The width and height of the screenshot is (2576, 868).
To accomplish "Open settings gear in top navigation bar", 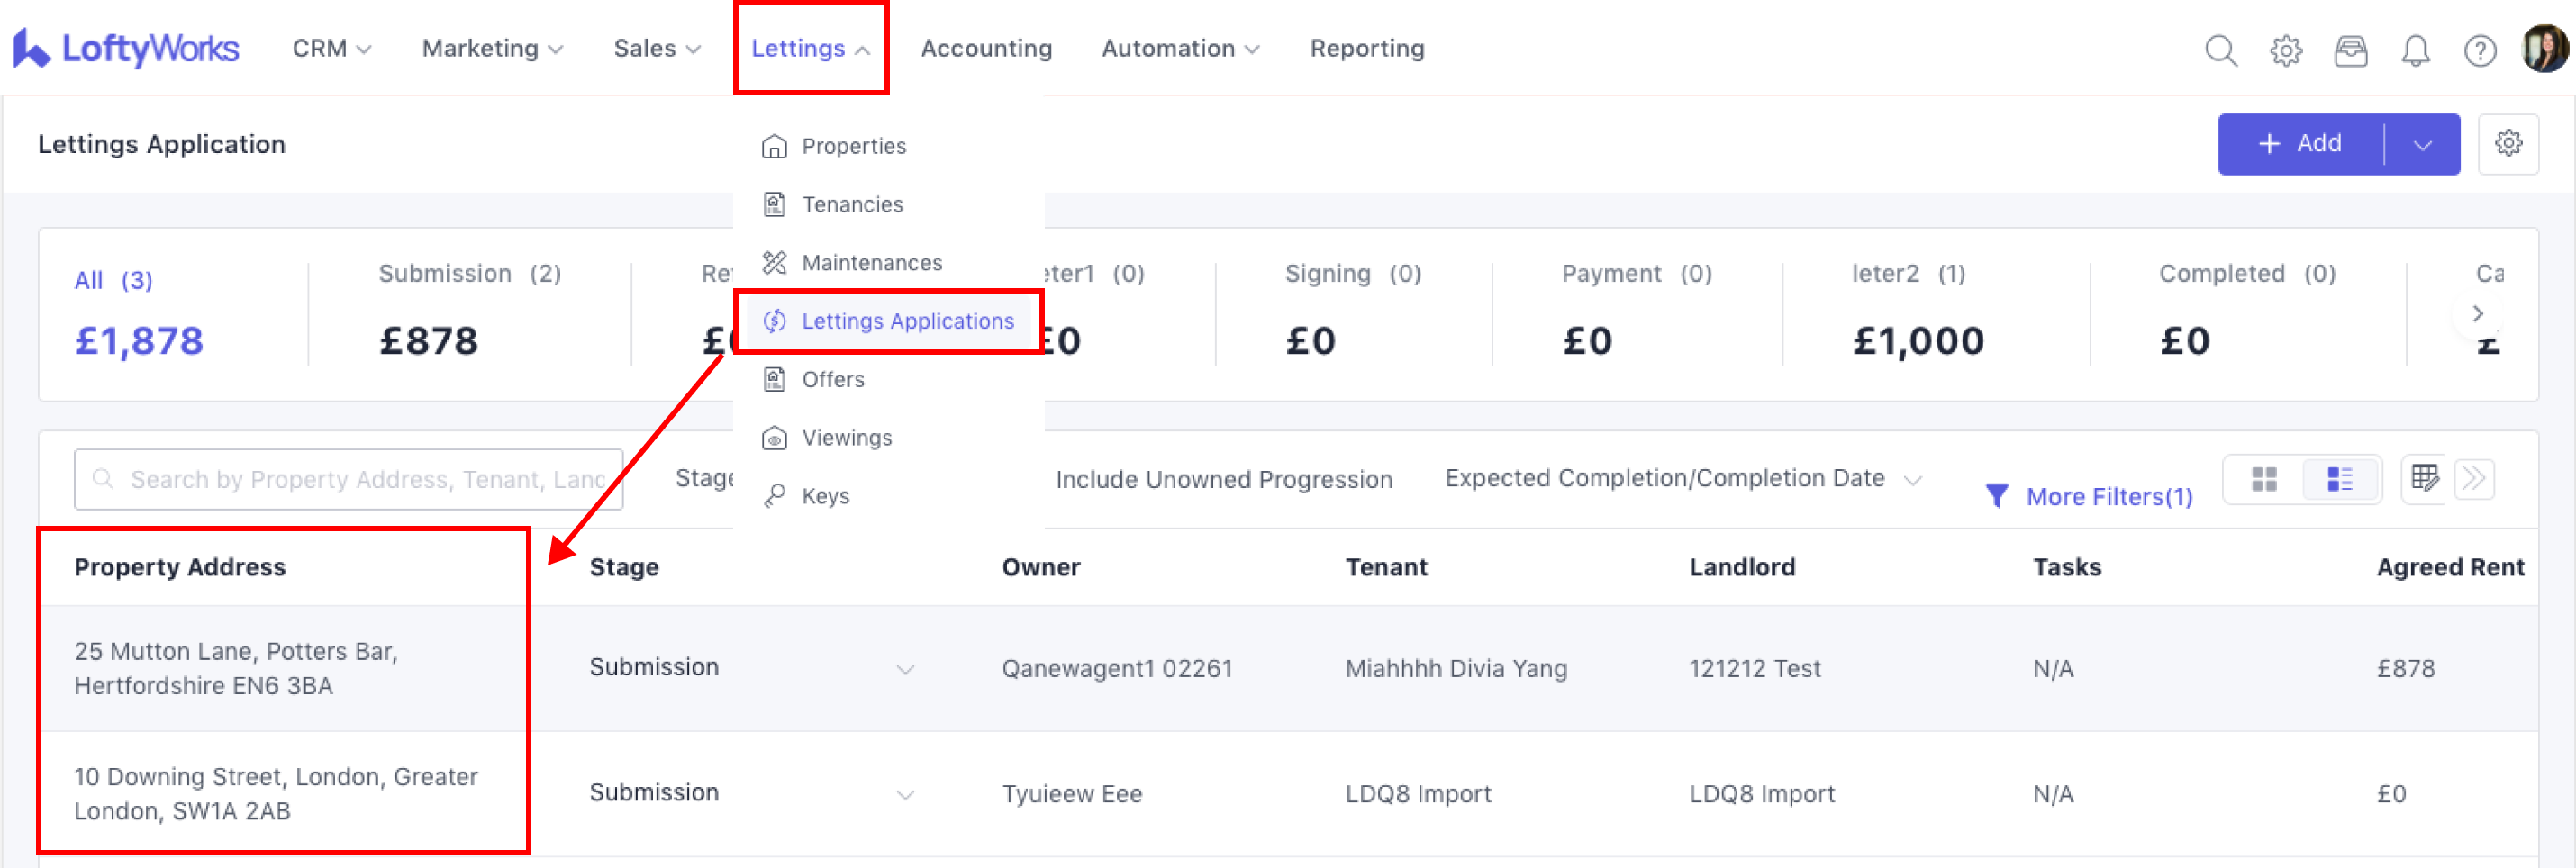I will pos(2285,50).
